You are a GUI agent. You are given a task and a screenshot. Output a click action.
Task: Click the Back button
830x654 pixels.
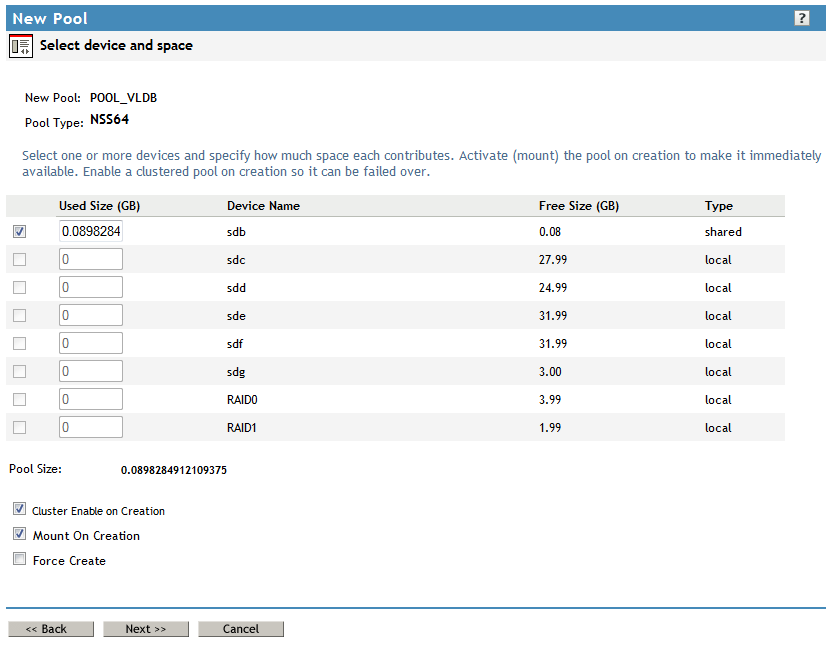(x=51, y=628)
